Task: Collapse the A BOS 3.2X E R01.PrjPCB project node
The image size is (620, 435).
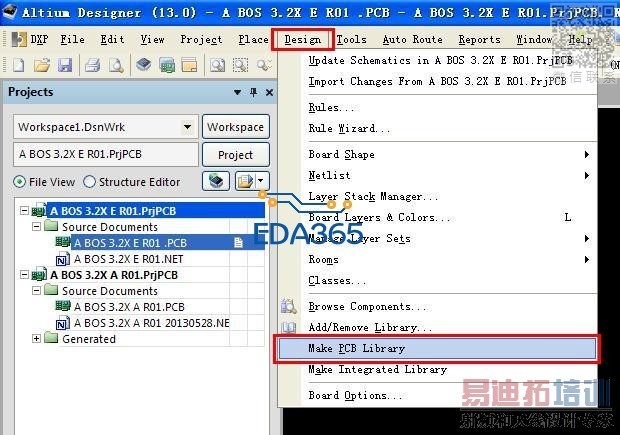Action: (24, 210)
